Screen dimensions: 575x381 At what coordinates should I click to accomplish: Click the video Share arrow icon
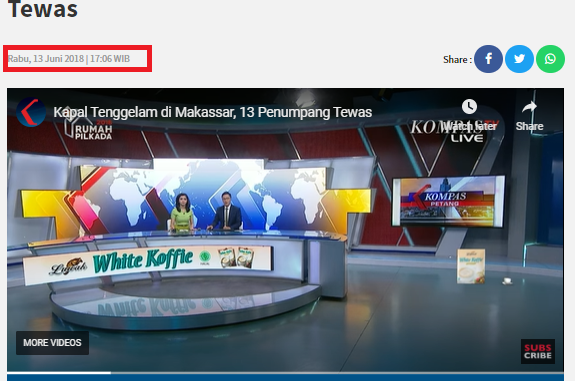(x=529, y=107)
